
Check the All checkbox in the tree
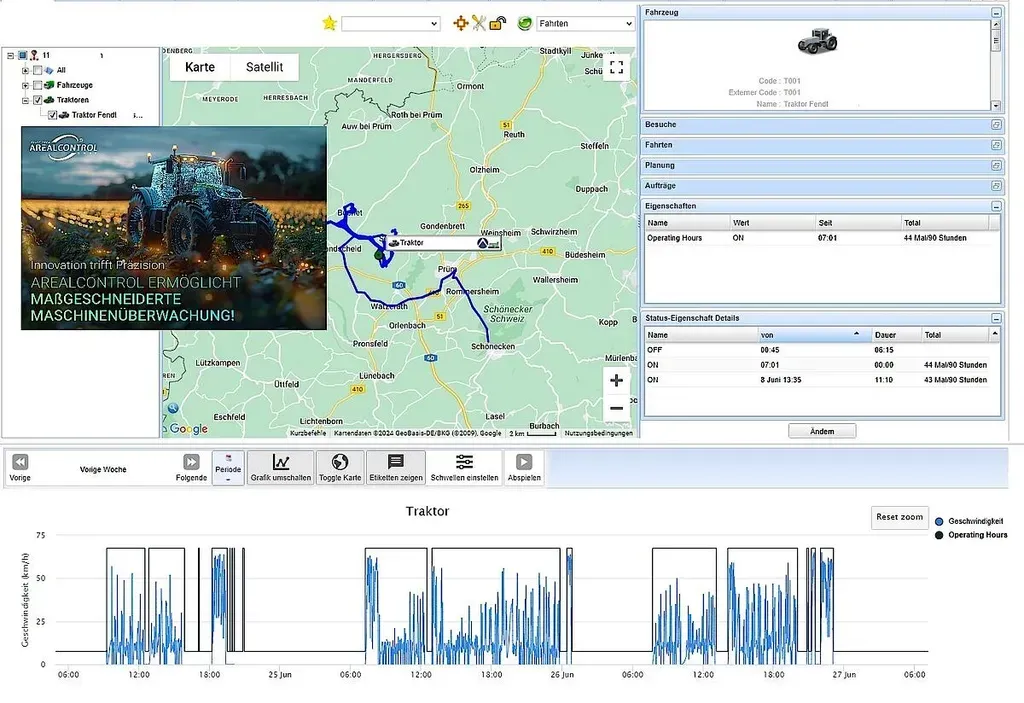point(37,70)
